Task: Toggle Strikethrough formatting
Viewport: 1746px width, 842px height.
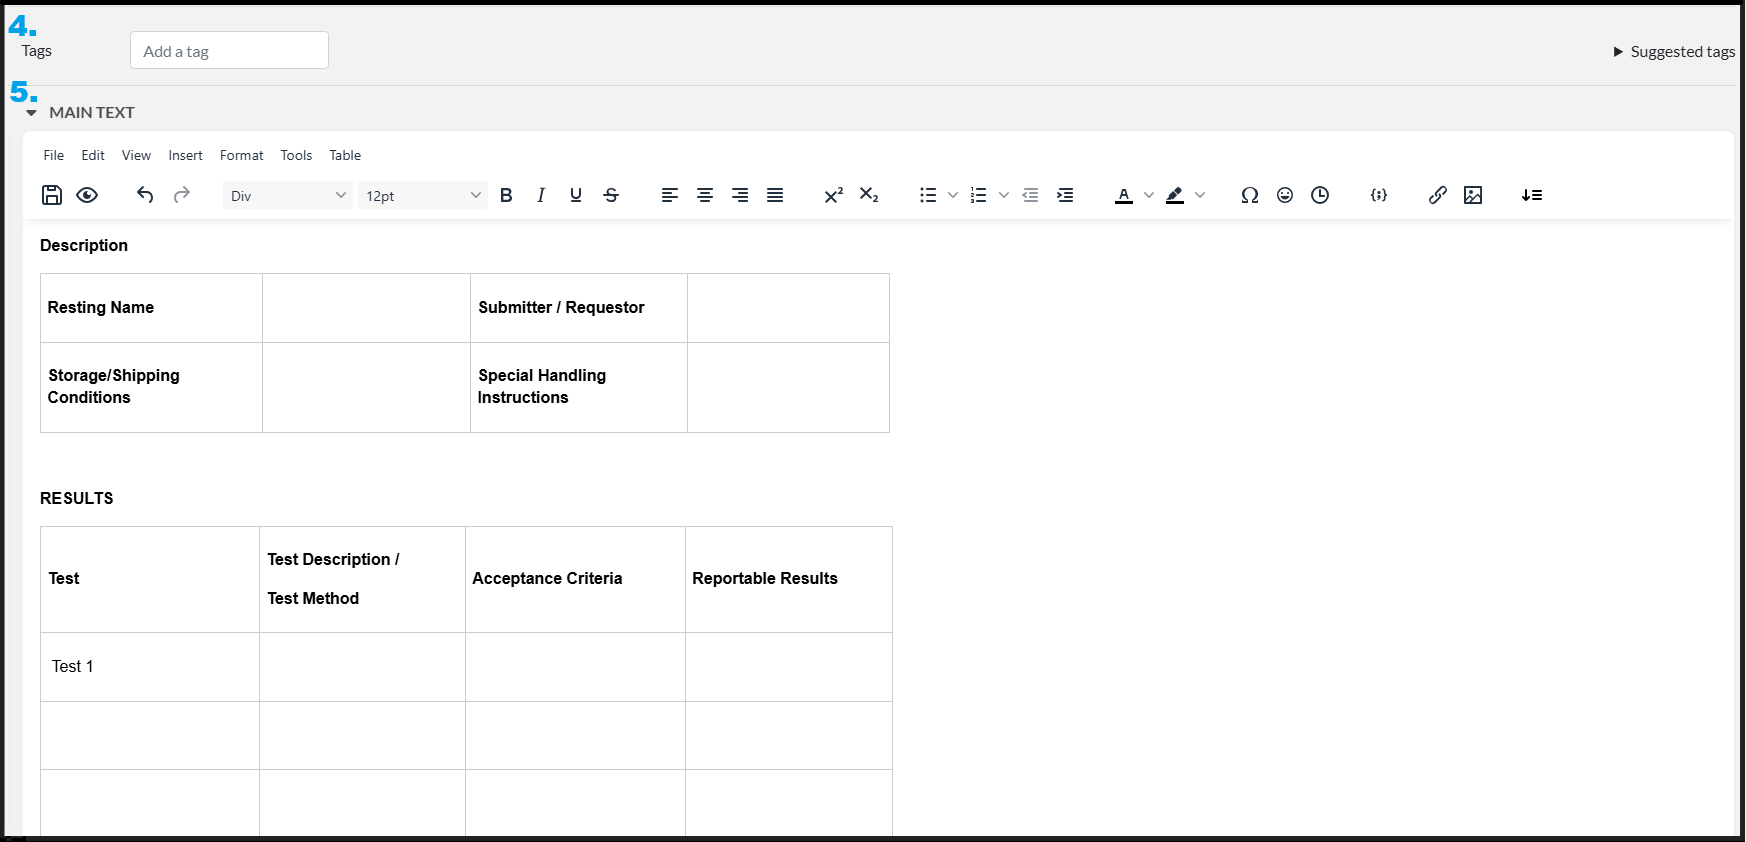Action: point(611,195)
